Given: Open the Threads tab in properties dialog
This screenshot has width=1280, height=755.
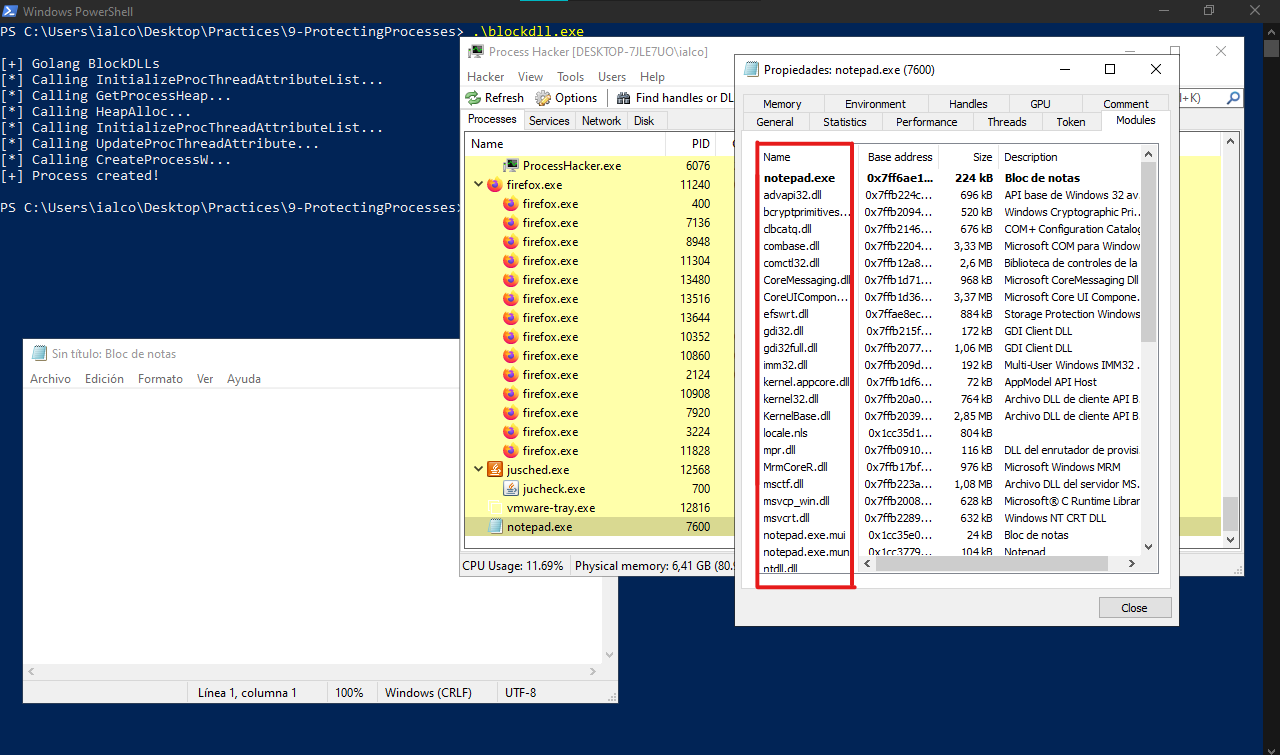Looking at the screenshot, I should pos(1007,122).
